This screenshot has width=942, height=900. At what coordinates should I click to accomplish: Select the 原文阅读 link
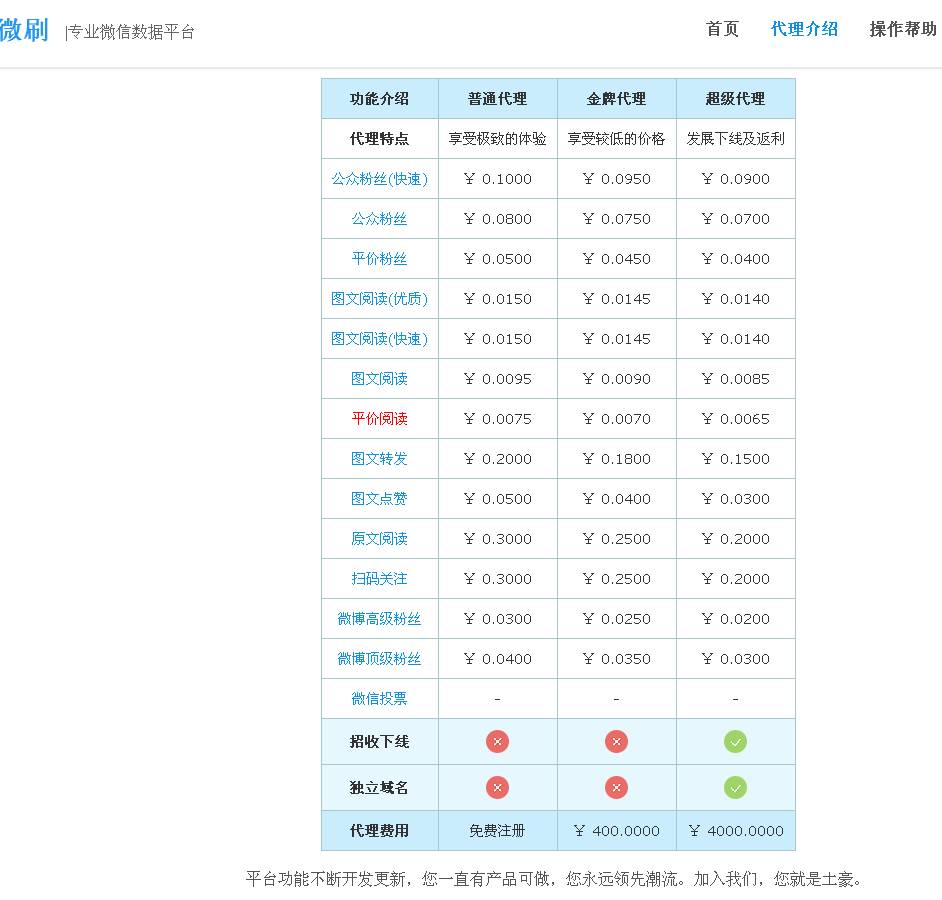tap(379, 538)
